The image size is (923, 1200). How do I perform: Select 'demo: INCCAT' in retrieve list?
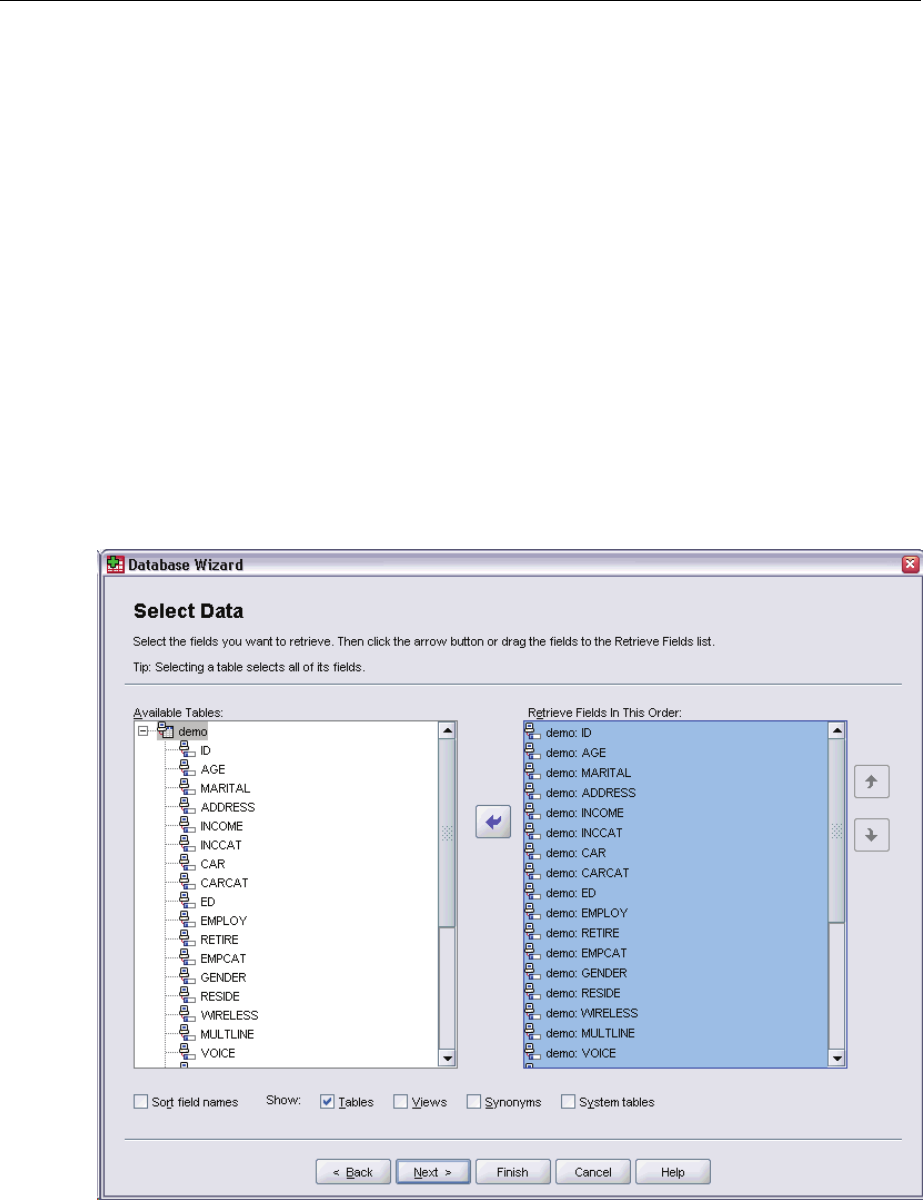click(x=585, y=832)
